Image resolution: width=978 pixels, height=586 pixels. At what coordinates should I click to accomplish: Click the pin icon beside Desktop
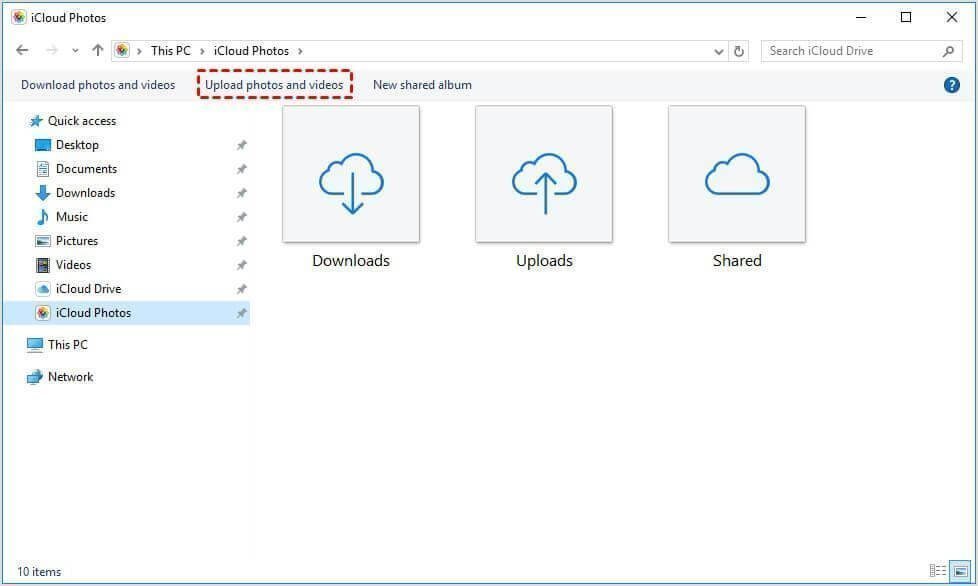click(x=241, y=145)
